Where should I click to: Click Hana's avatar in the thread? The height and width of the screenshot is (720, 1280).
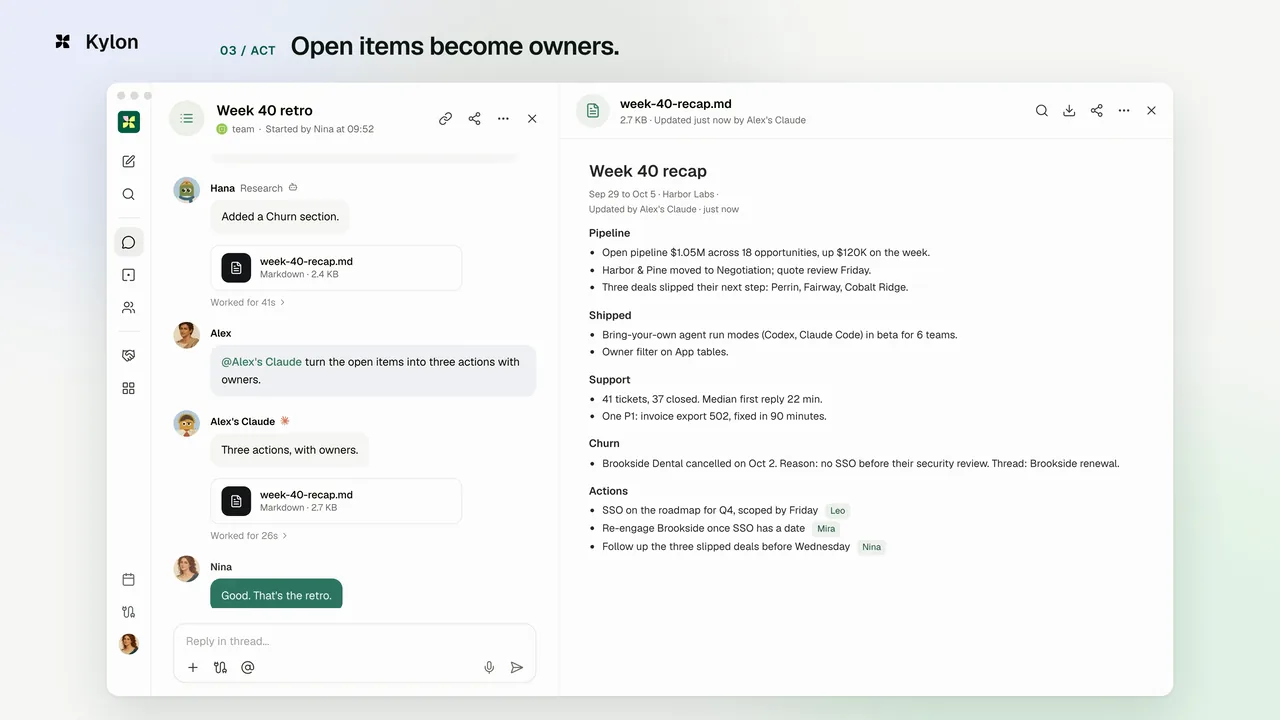(x=187, y=190)
